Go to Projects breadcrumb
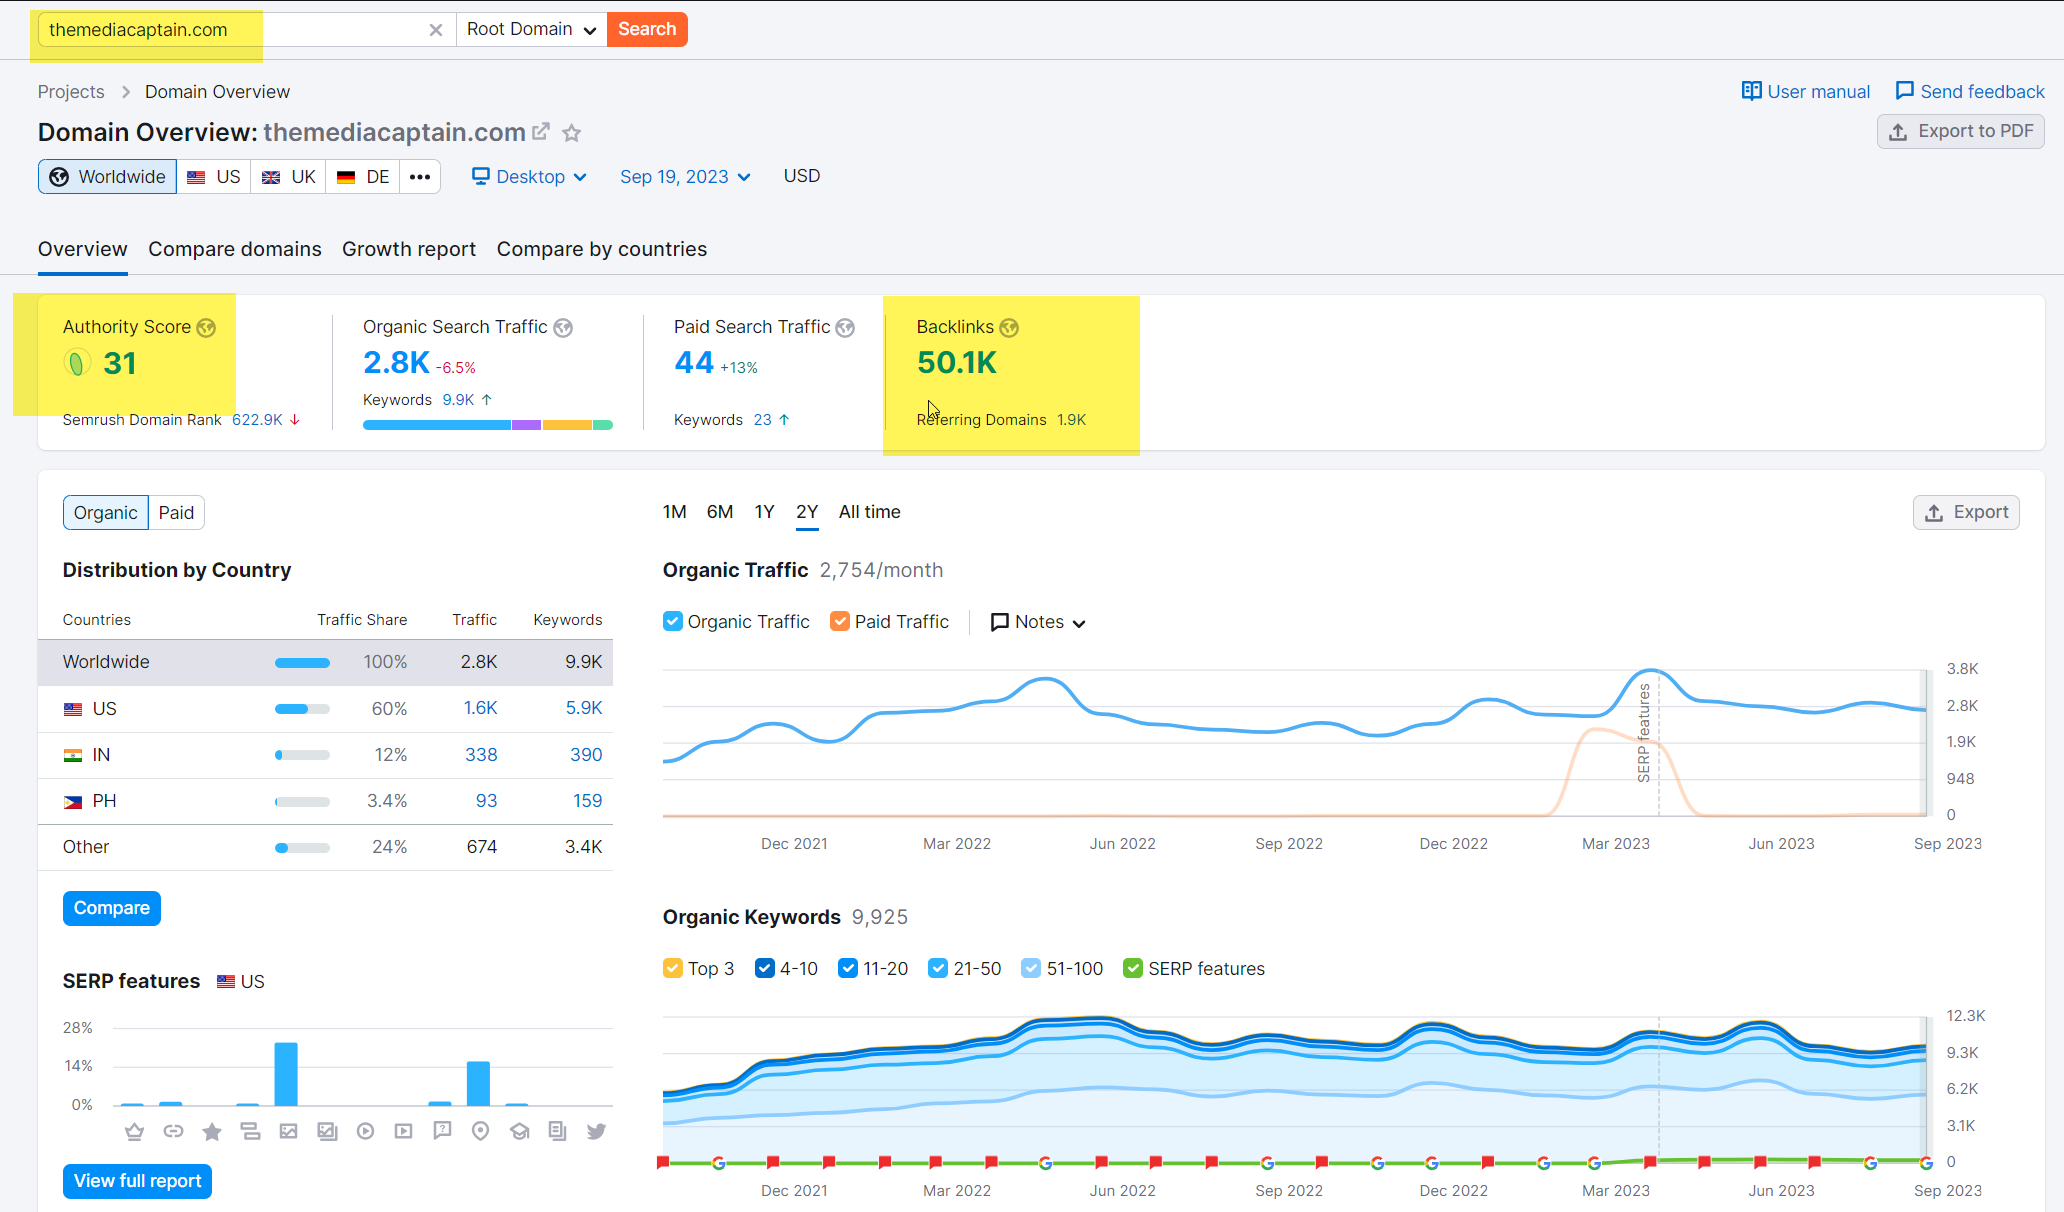2064x1212 pixels. (x=71, y=92)
